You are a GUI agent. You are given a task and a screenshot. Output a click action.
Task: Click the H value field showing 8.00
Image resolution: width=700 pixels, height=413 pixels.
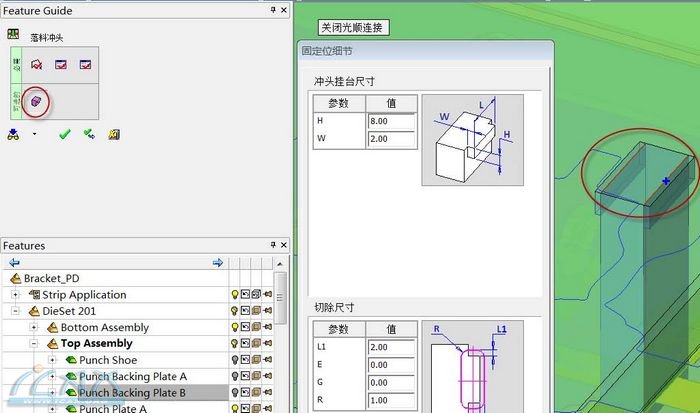coord(390,121)
